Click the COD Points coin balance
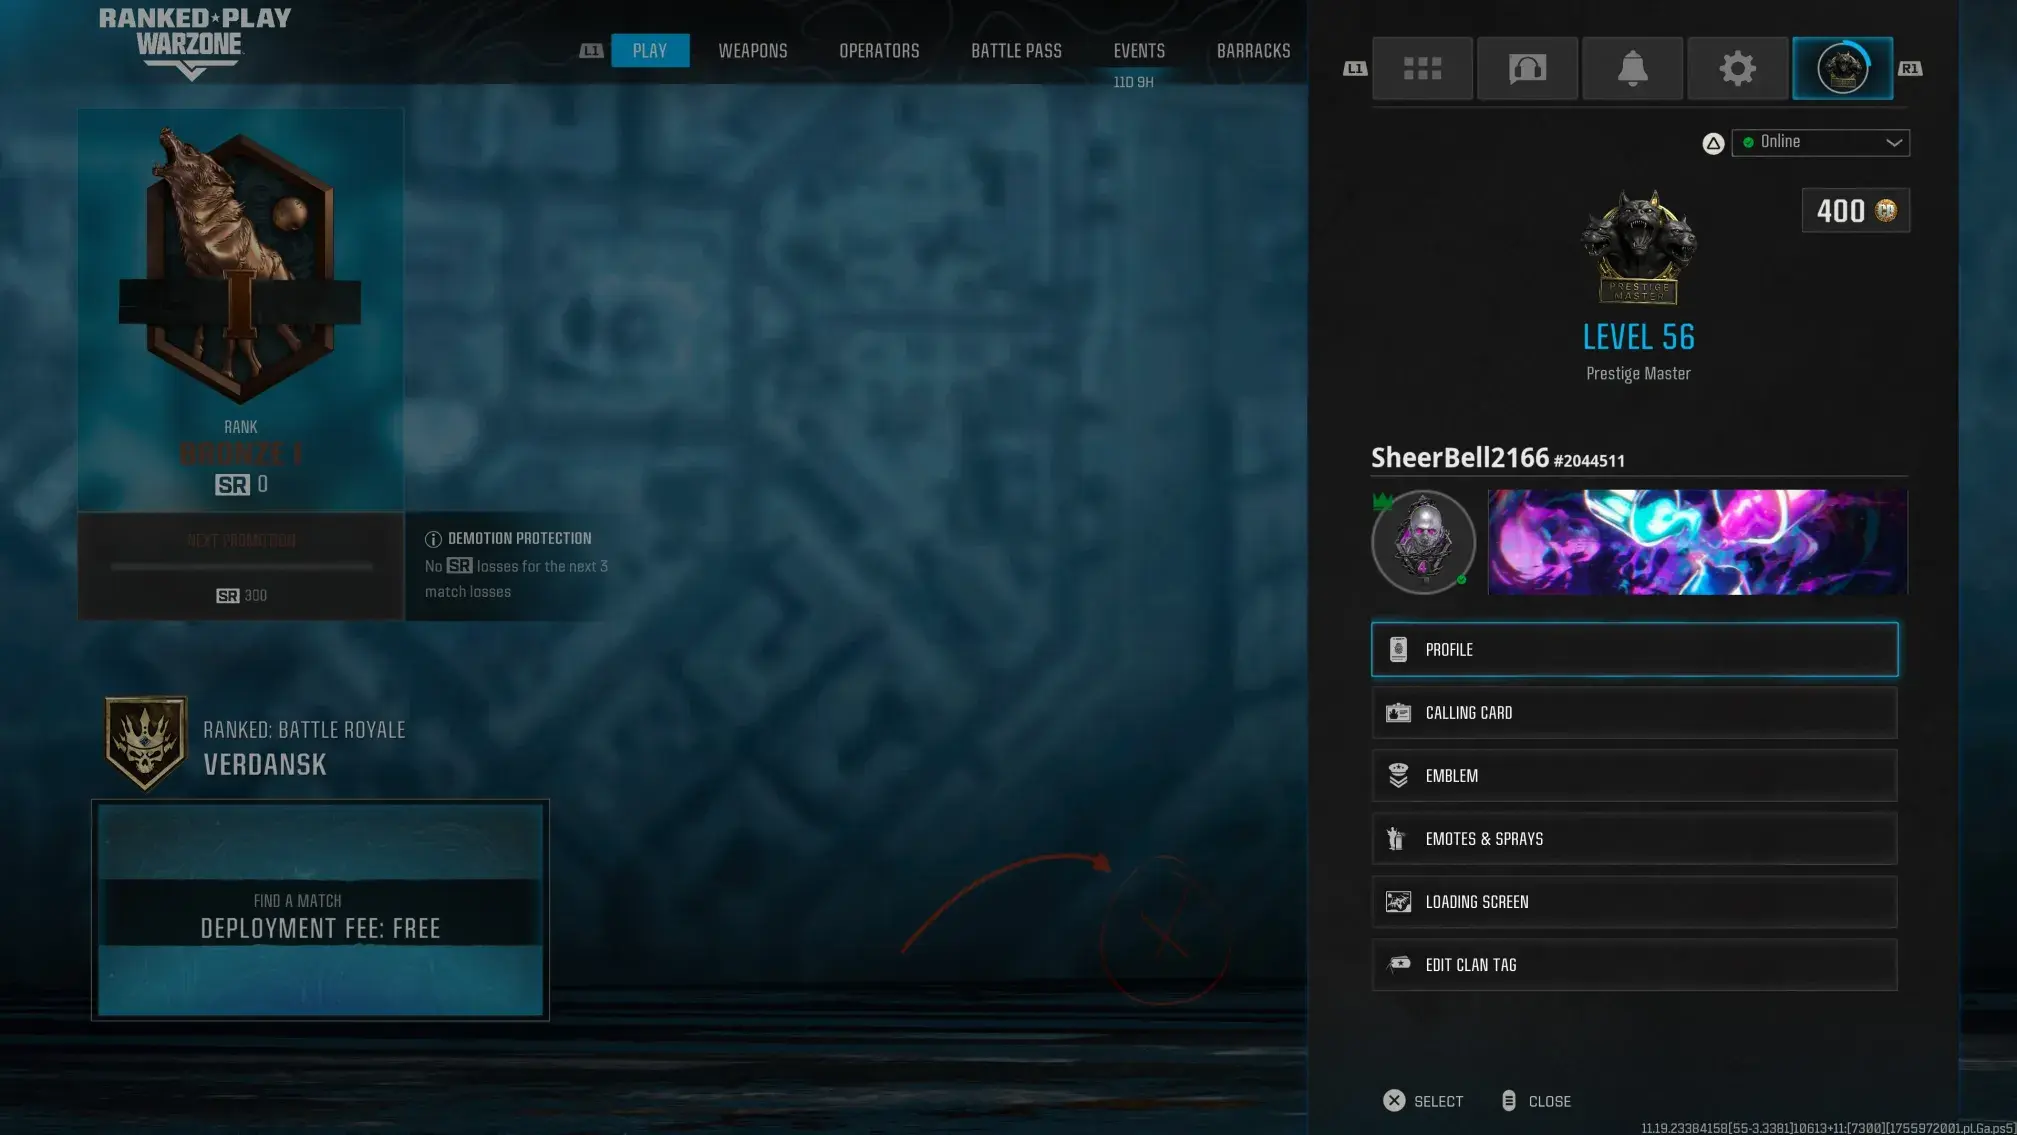This screenshot has width=2017, height=1135. [1855, 210]
